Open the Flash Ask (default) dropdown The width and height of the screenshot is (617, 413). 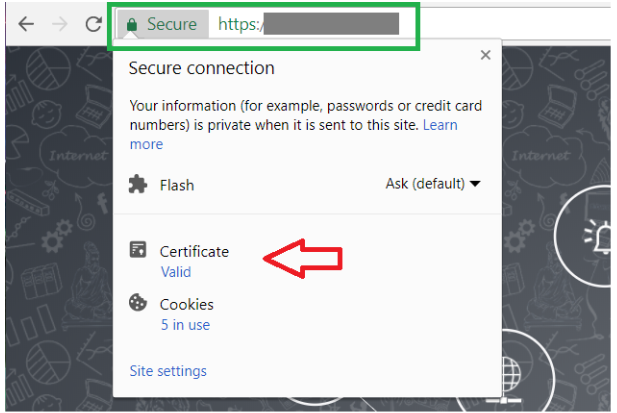pyautogui.click(x=433, y=184)
